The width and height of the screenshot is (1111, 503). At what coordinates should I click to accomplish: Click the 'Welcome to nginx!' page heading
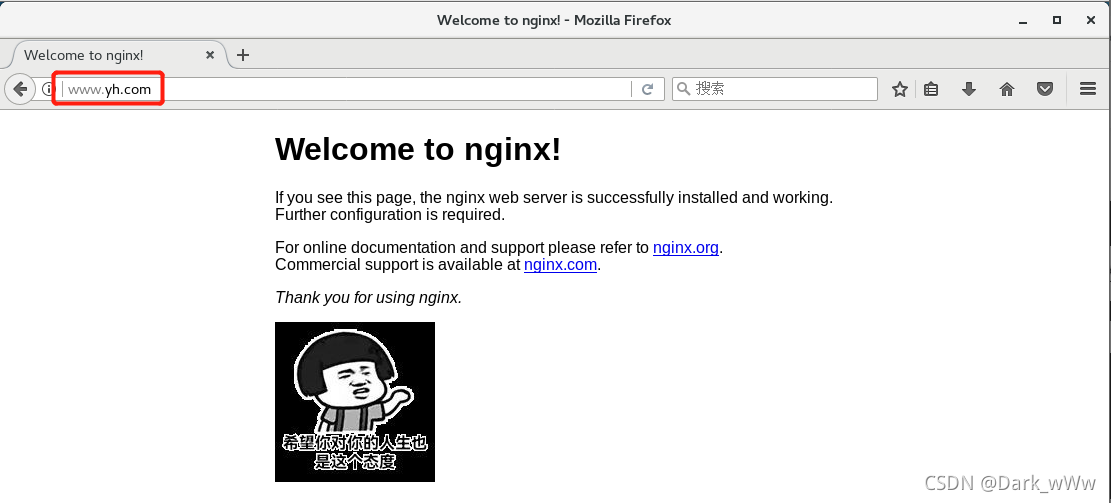418,149
